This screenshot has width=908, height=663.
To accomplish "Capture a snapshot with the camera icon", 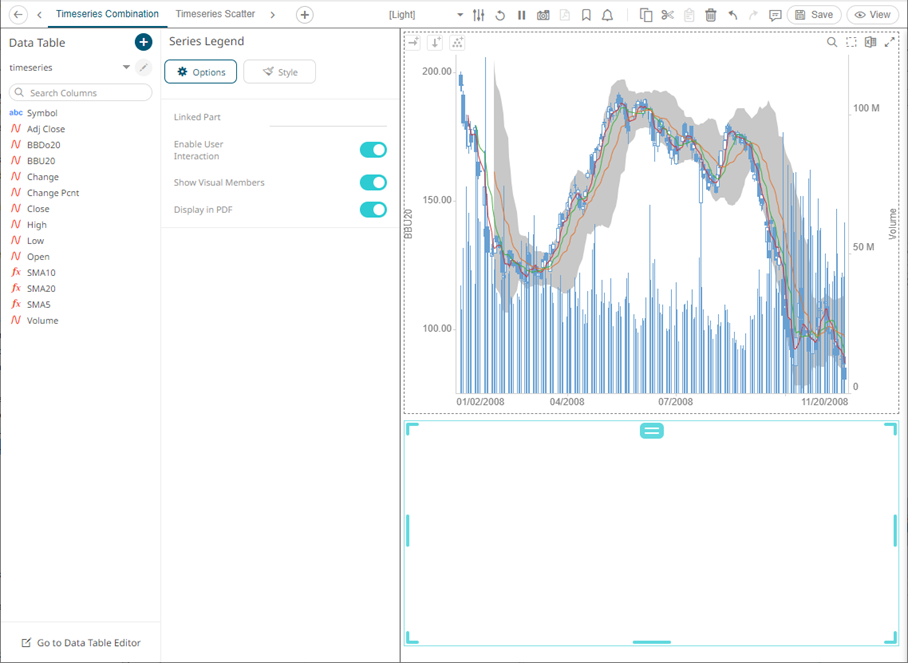I will tap(543, 15).
